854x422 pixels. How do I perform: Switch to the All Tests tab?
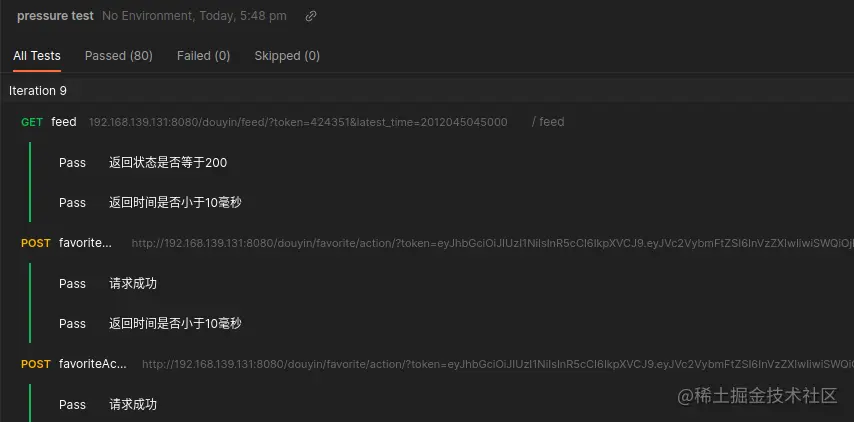[x=37, y=56]
